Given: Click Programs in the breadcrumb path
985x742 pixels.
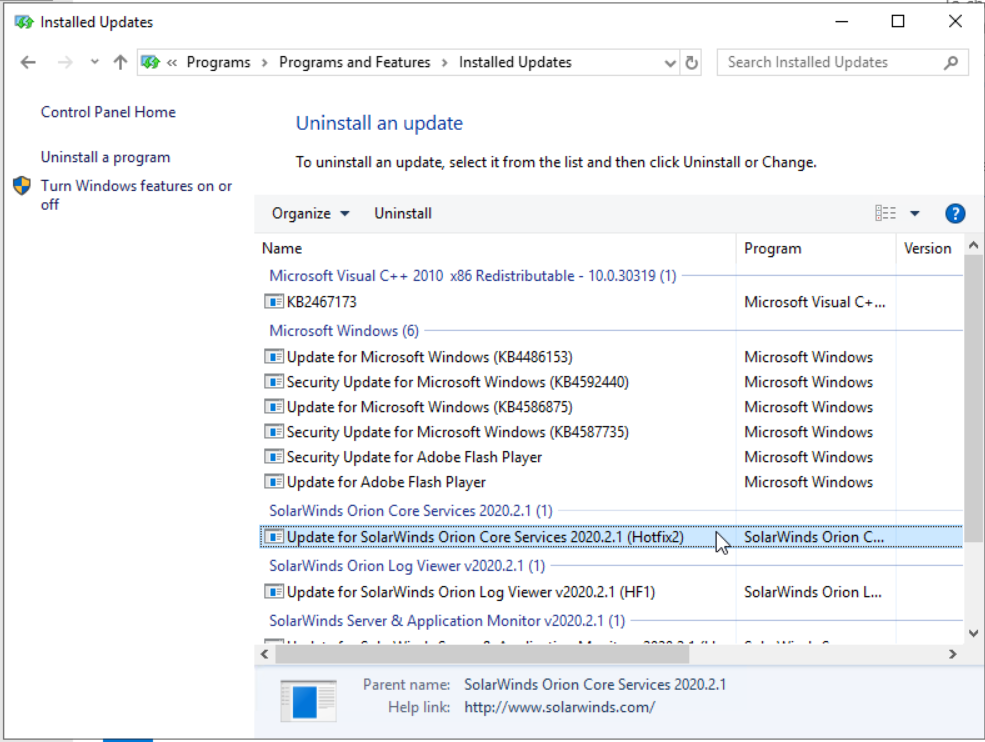Looking at the screenshot, I should click(x=218, y=62).
